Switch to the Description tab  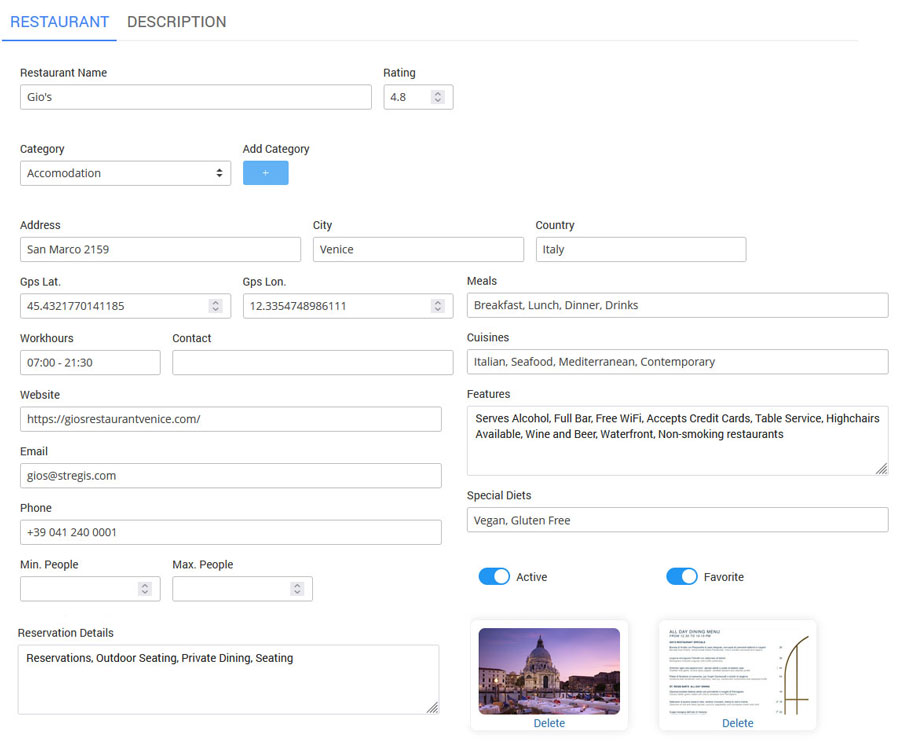[x=176, y=22]
